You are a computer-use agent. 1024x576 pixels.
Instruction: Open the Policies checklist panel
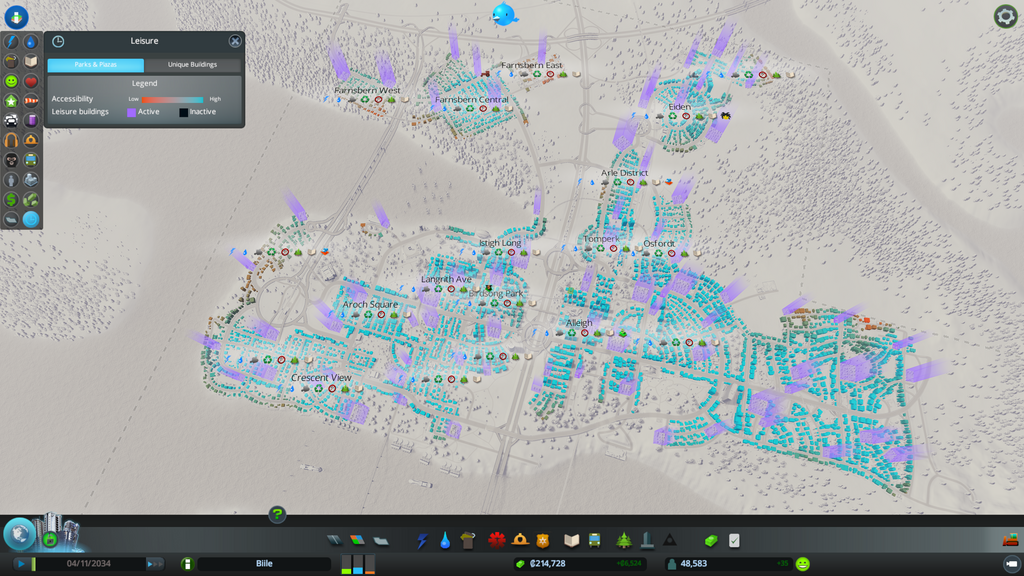734,540
